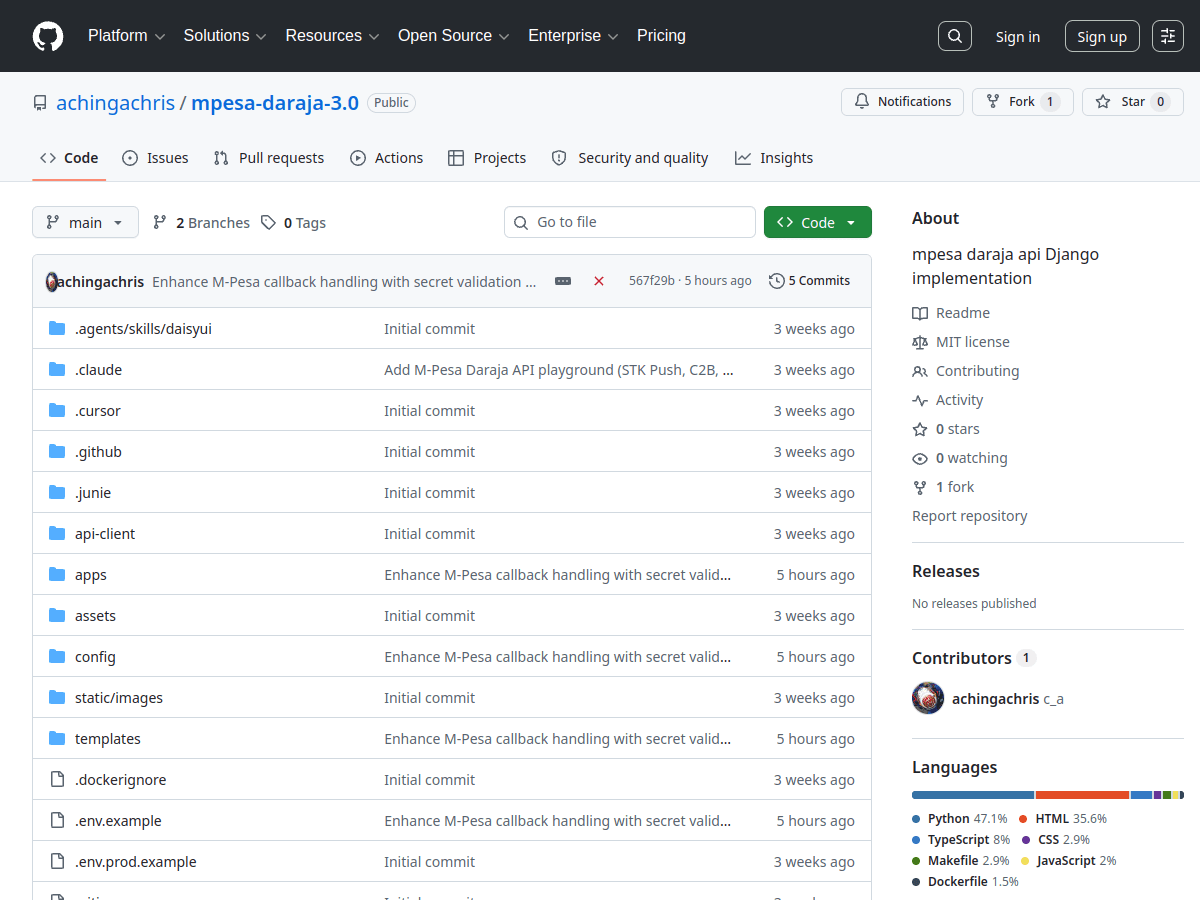Image resolution: width=1200 pixels, height=900 pixels.
Task: Expand the Enterprise menu
Action: pyautogui.click(x=573, y=36)
